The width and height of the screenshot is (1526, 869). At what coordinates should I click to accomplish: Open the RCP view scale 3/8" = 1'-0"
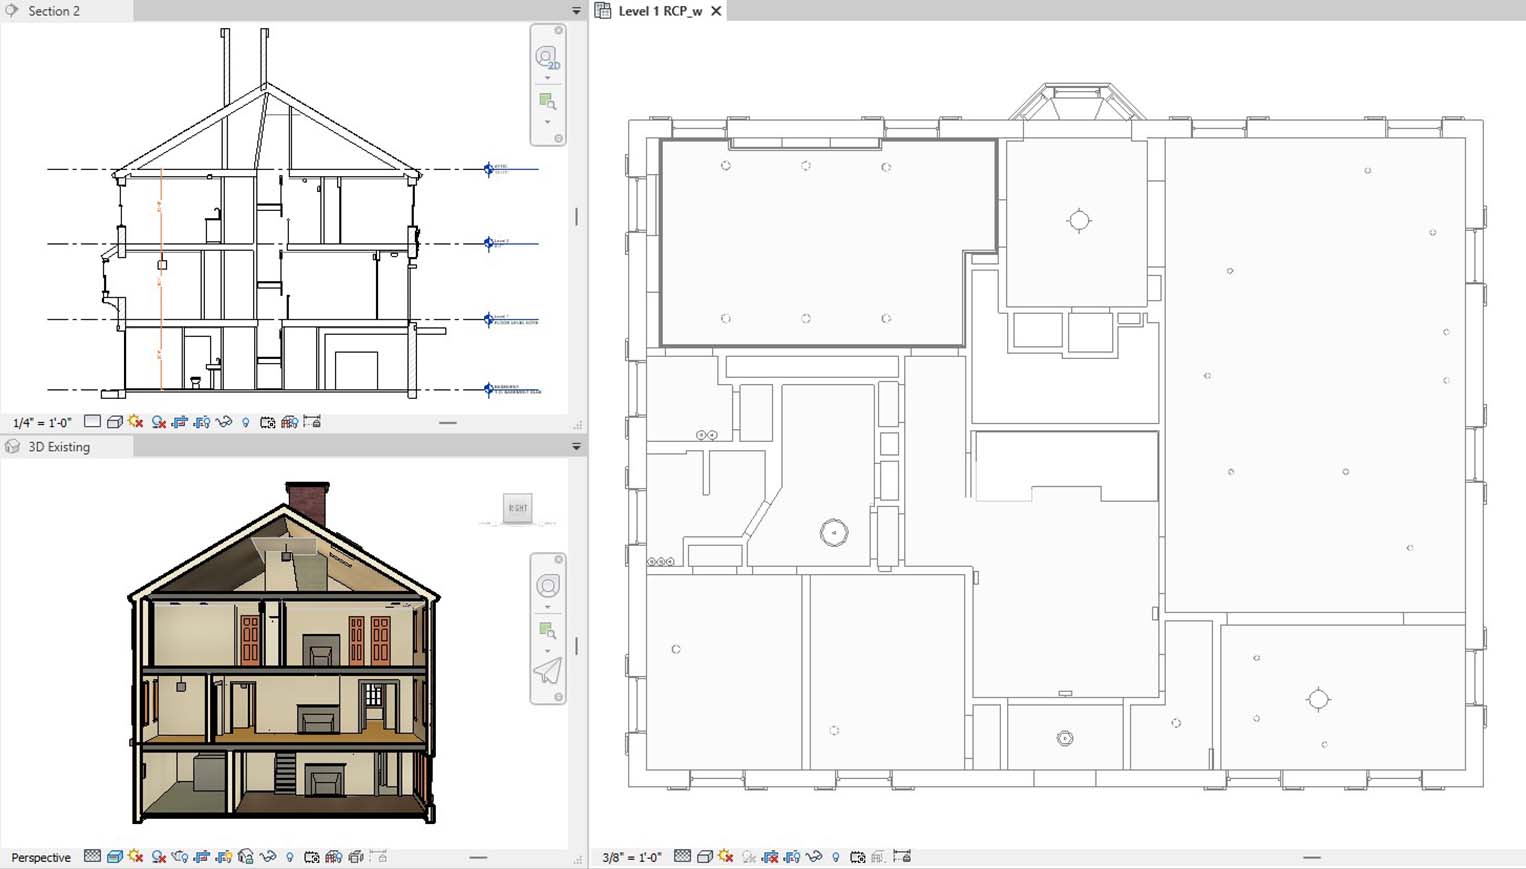[631, 858]
